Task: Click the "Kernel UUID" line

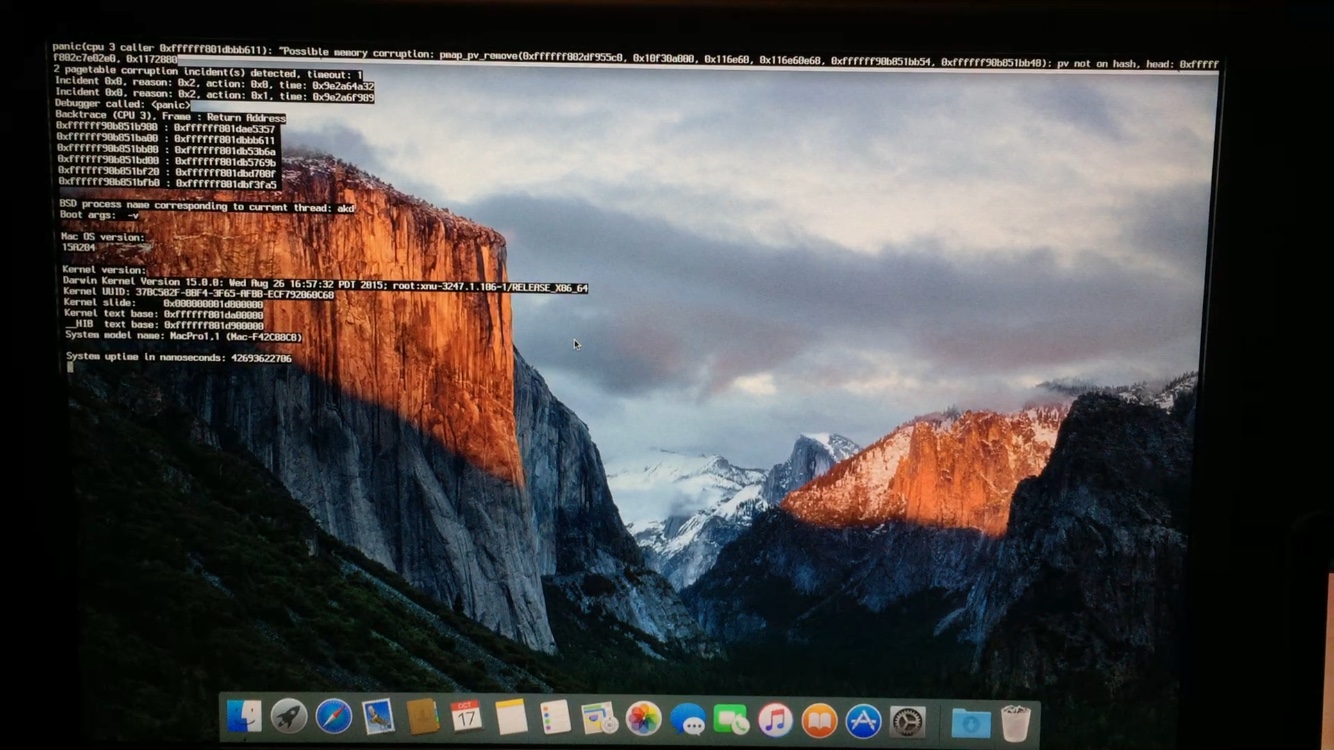Action: coord(199,294)
